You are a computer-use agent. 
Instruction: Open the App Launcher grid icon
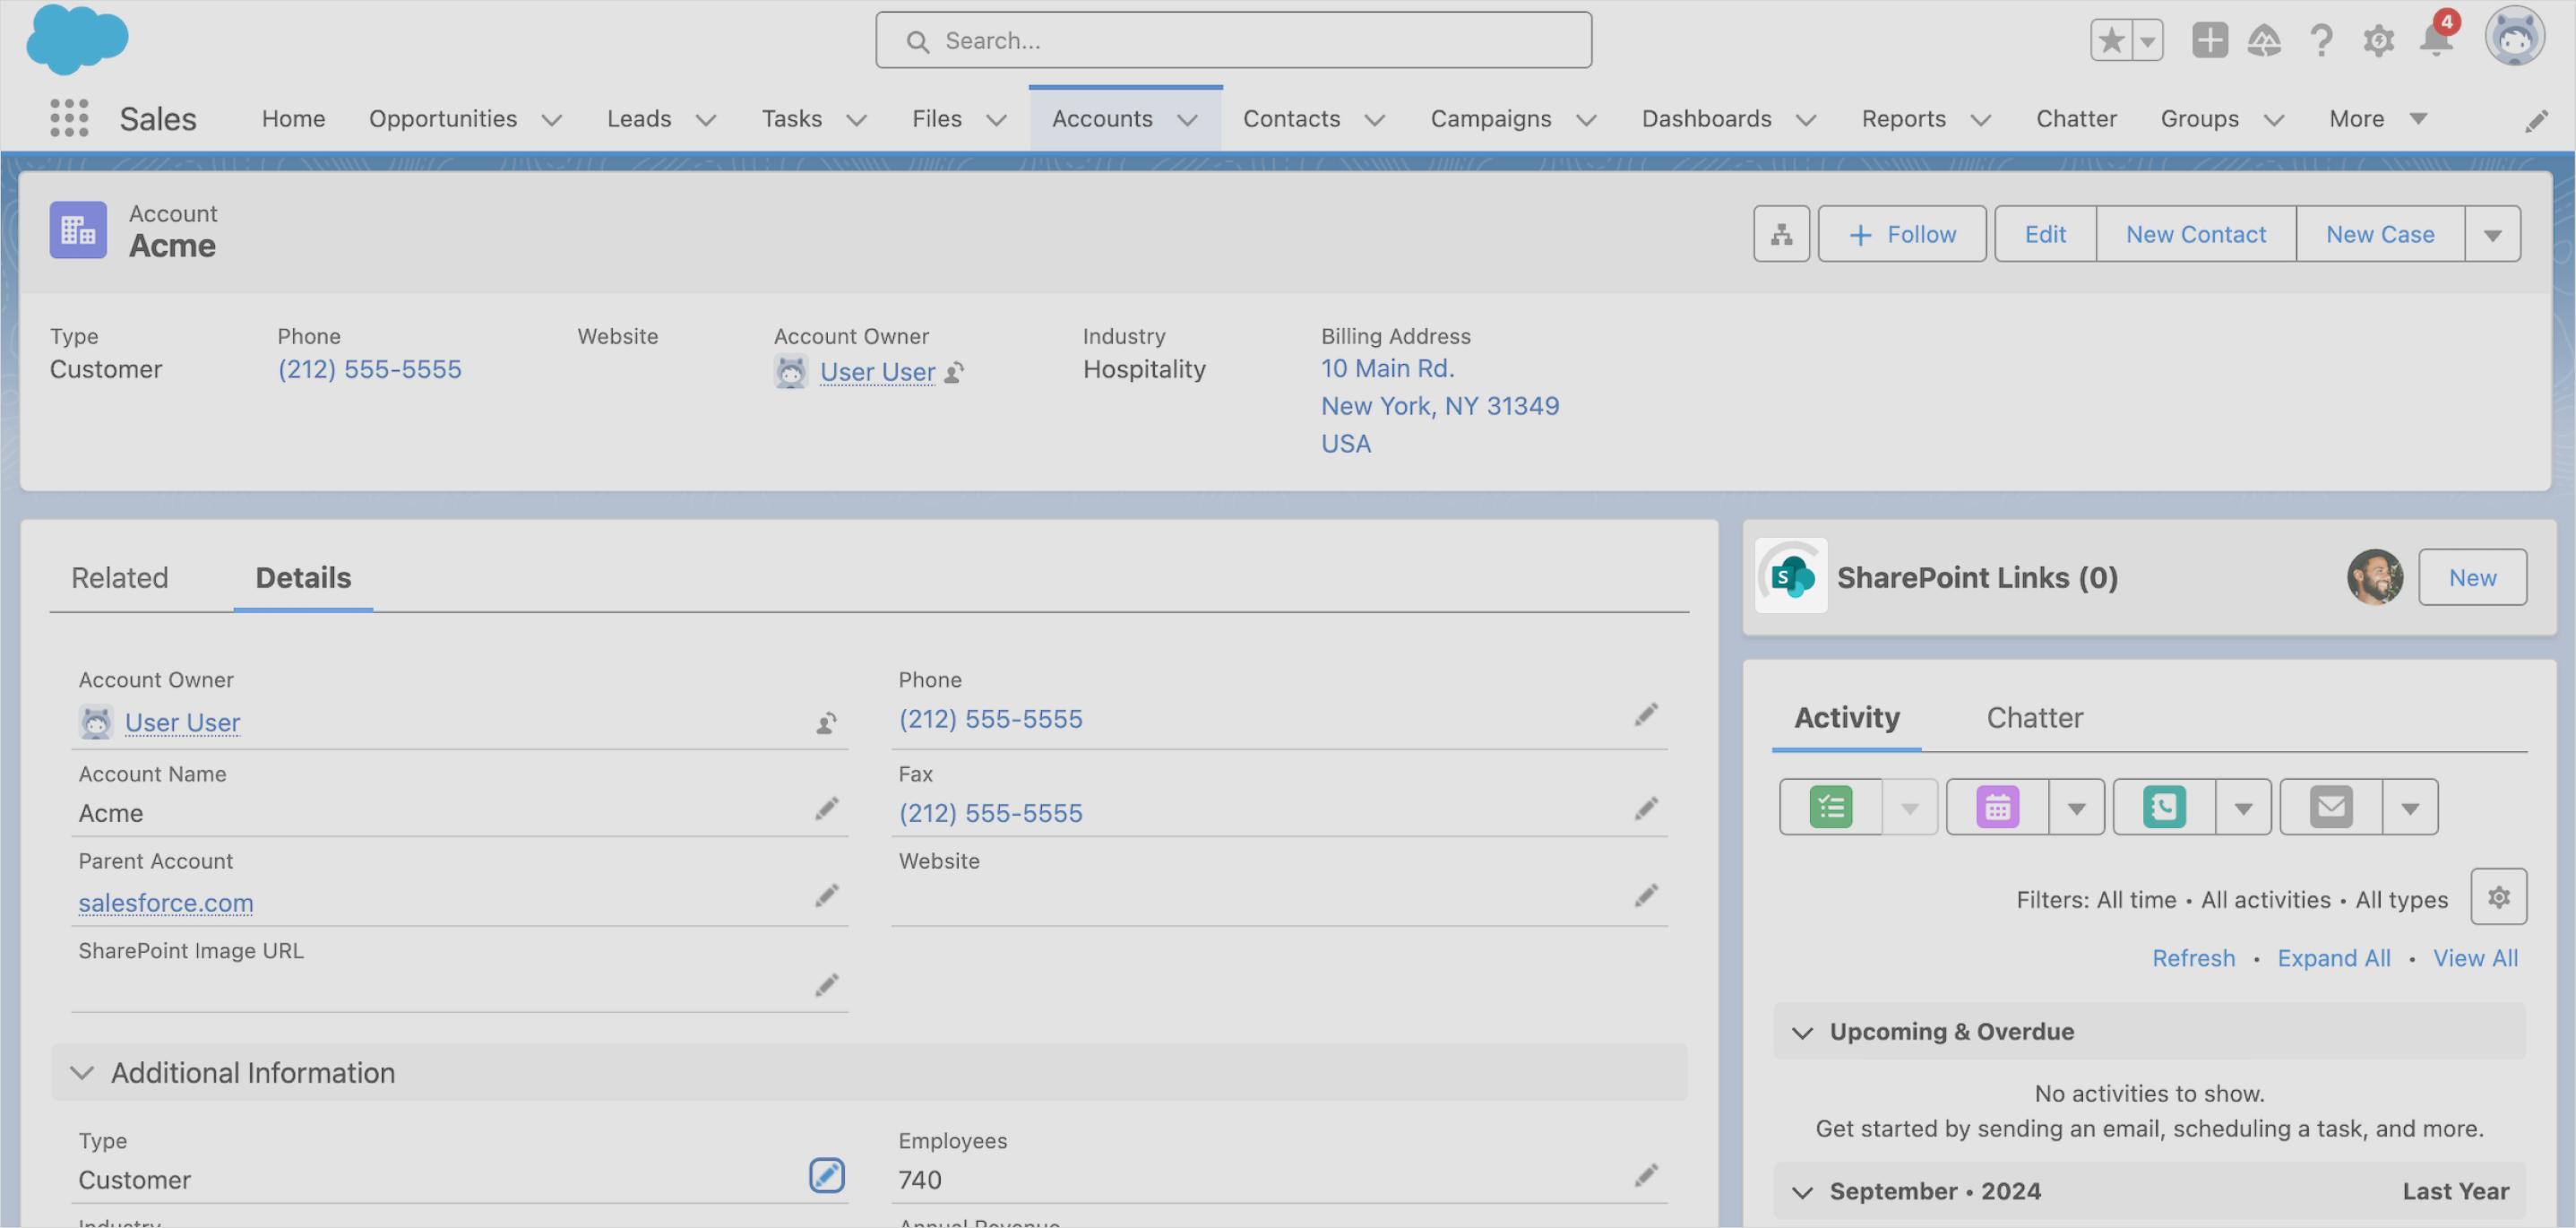click(x=69, y=118)
